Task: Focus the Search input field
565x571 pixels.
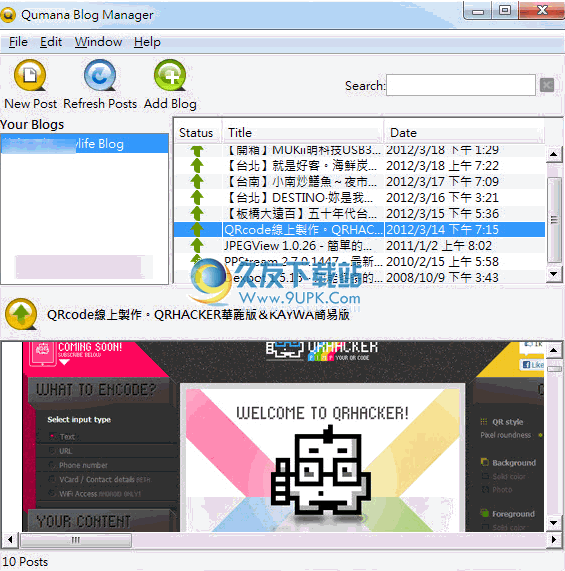Action: pos(461,85)
